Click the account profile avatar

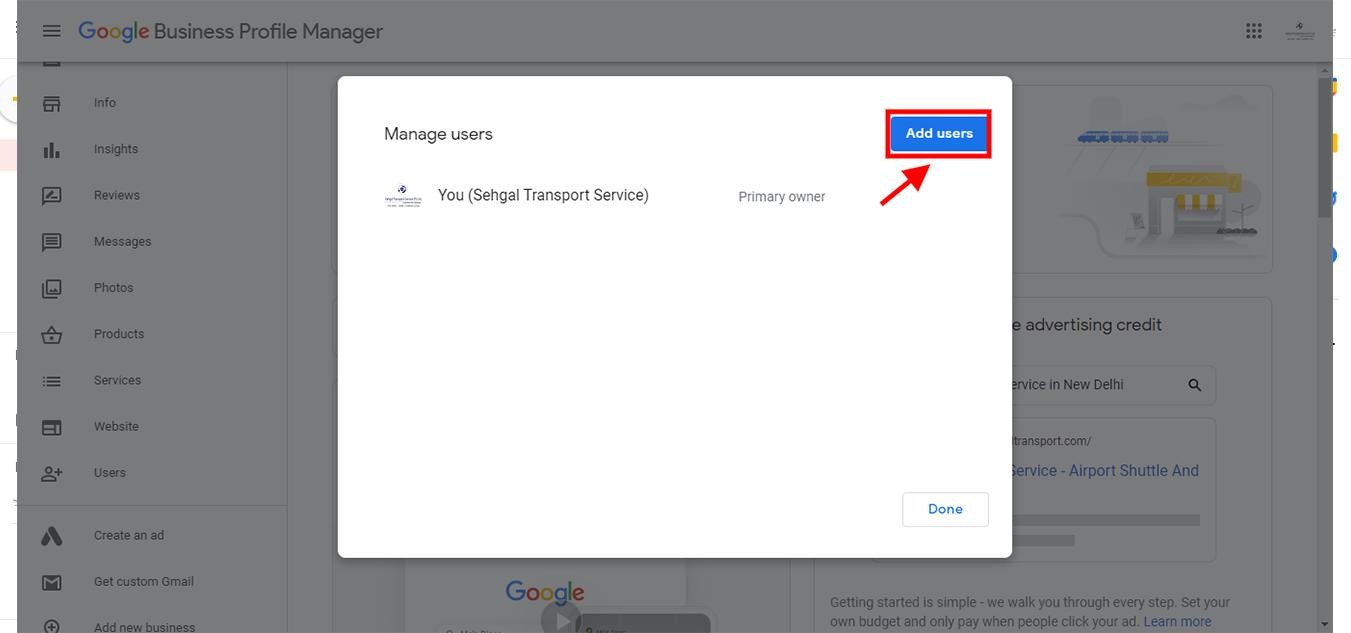tap(1299, 31)
